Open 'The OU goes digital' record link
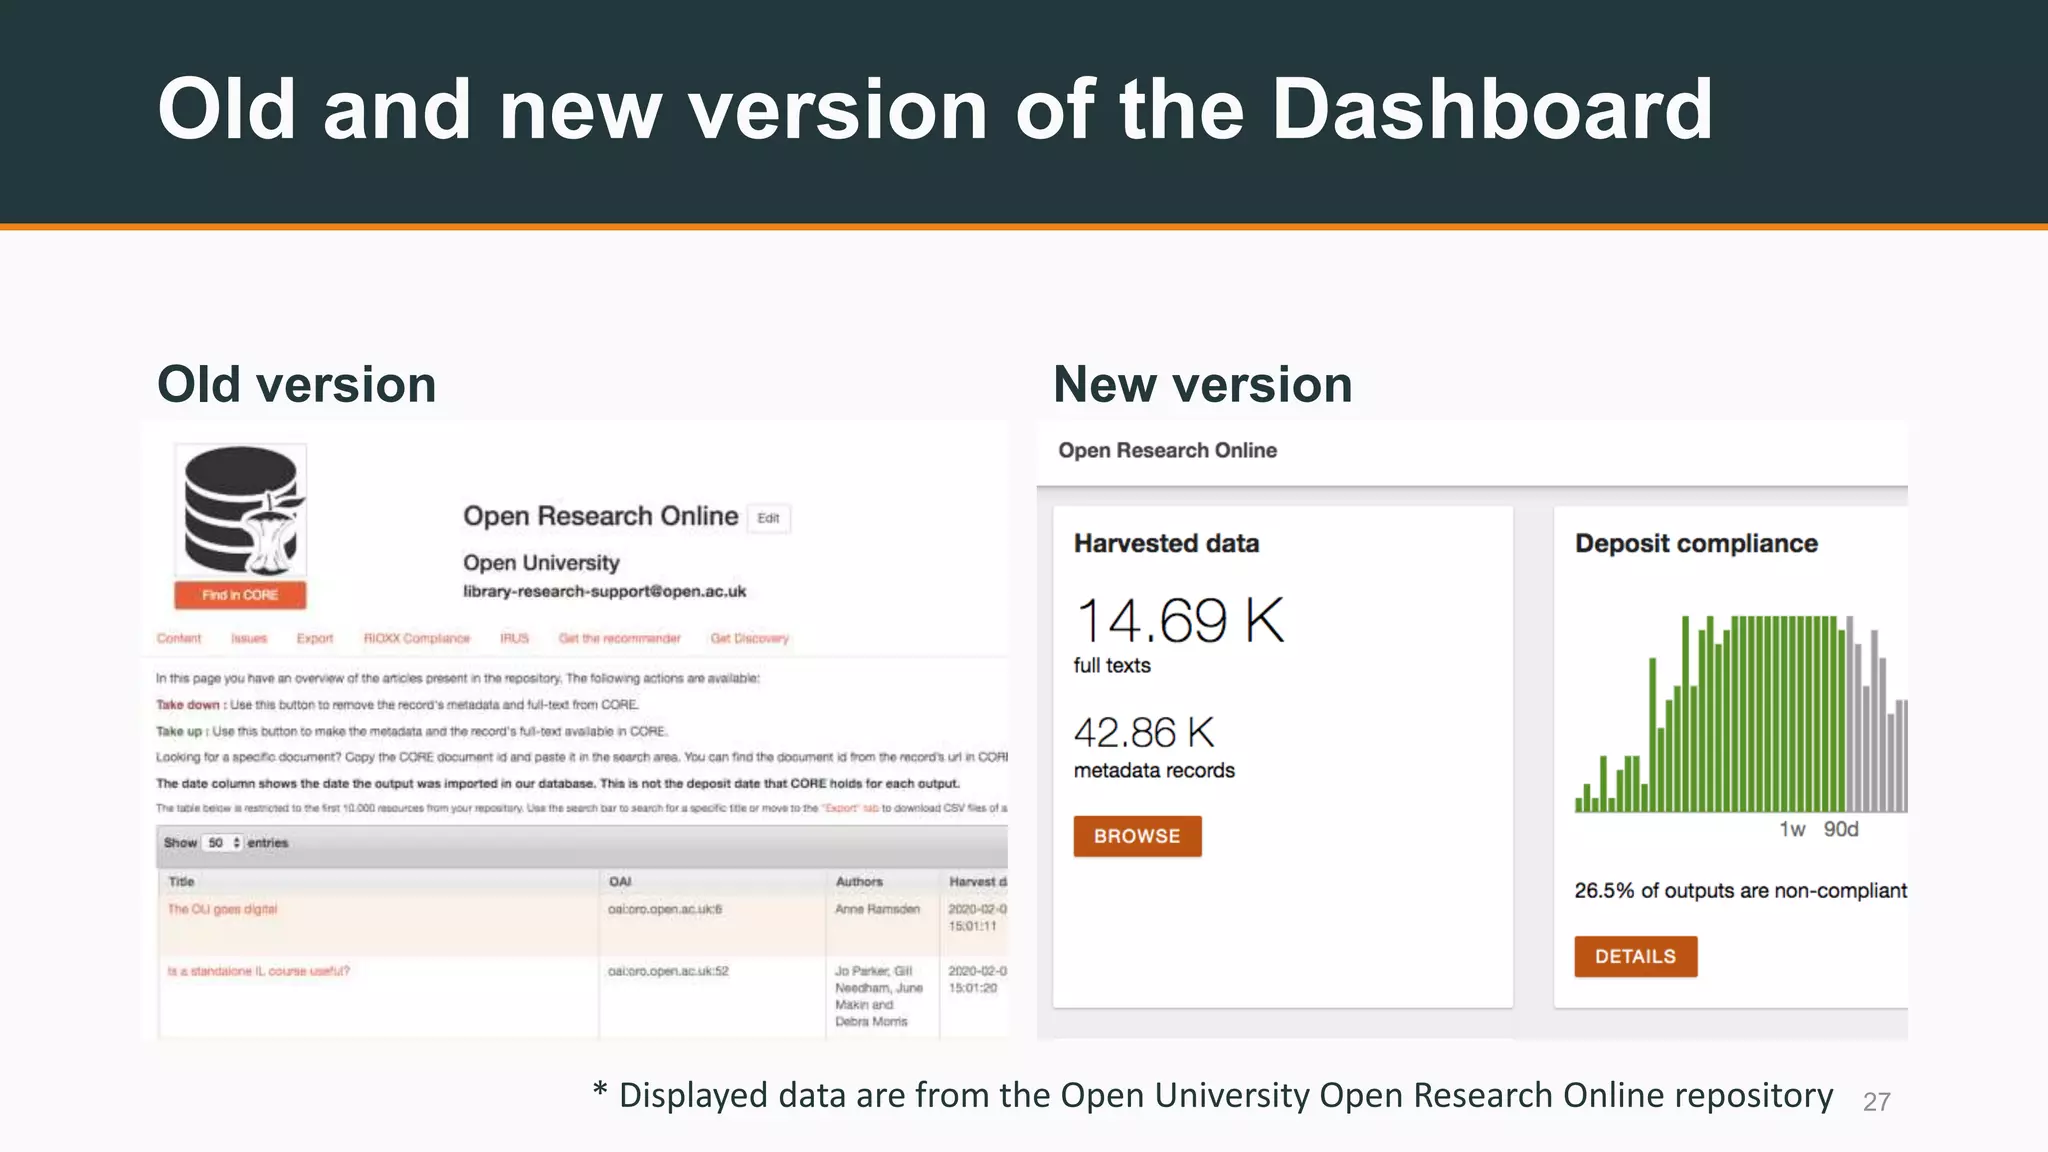2048x1152 pixels. [x=222, y=909]
